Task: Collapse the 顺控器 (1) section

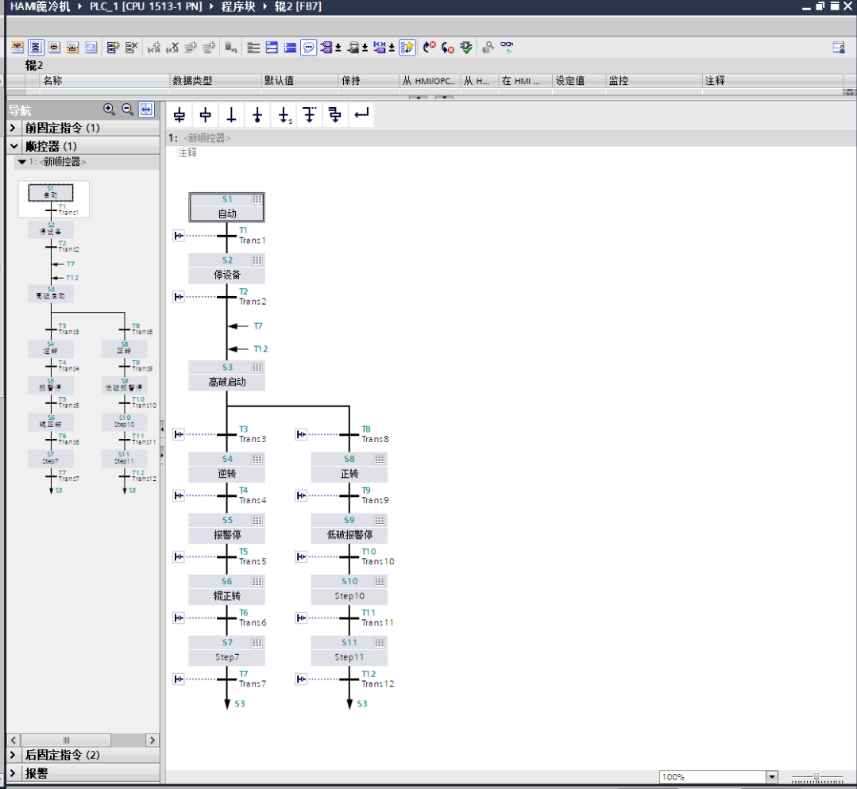Action: point(13,146)
